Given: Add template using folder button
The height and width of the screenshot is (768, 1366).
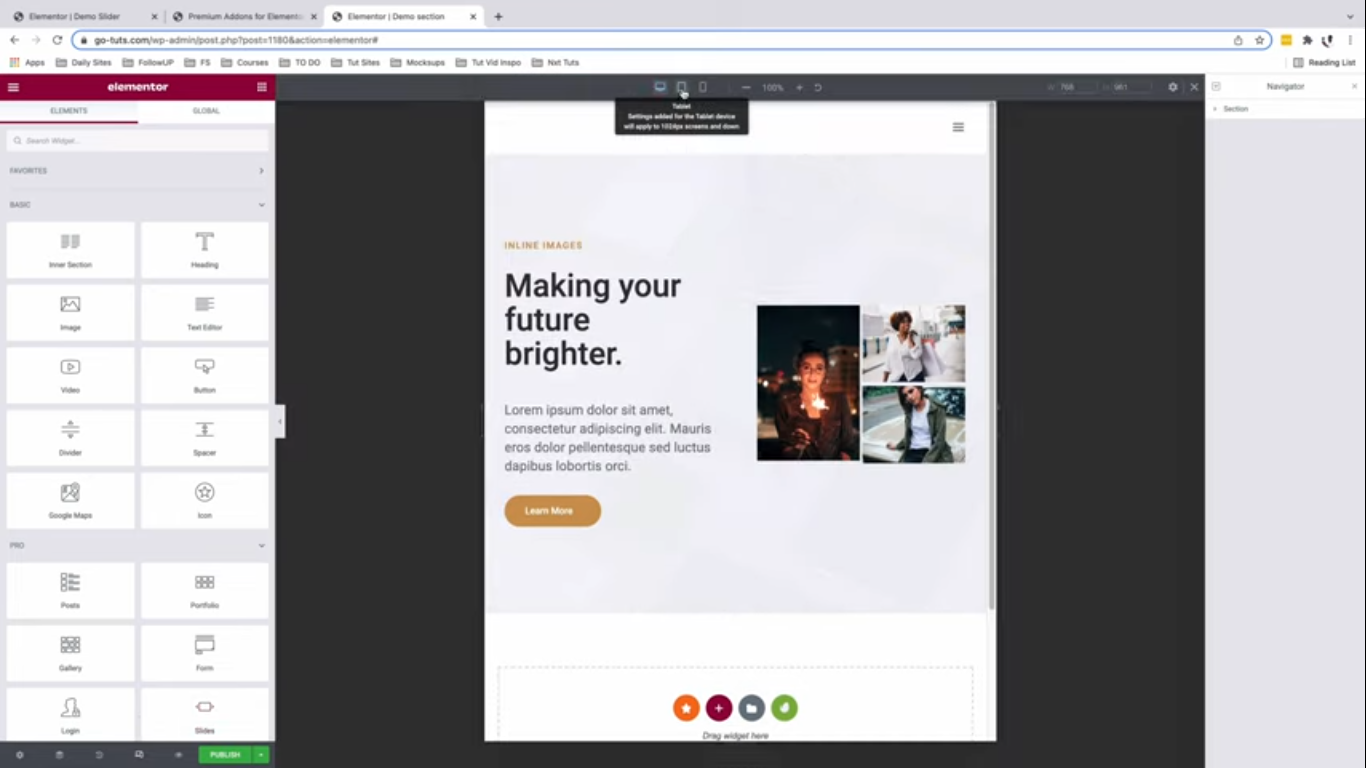Looking at the screenshot, I should 752,708.
